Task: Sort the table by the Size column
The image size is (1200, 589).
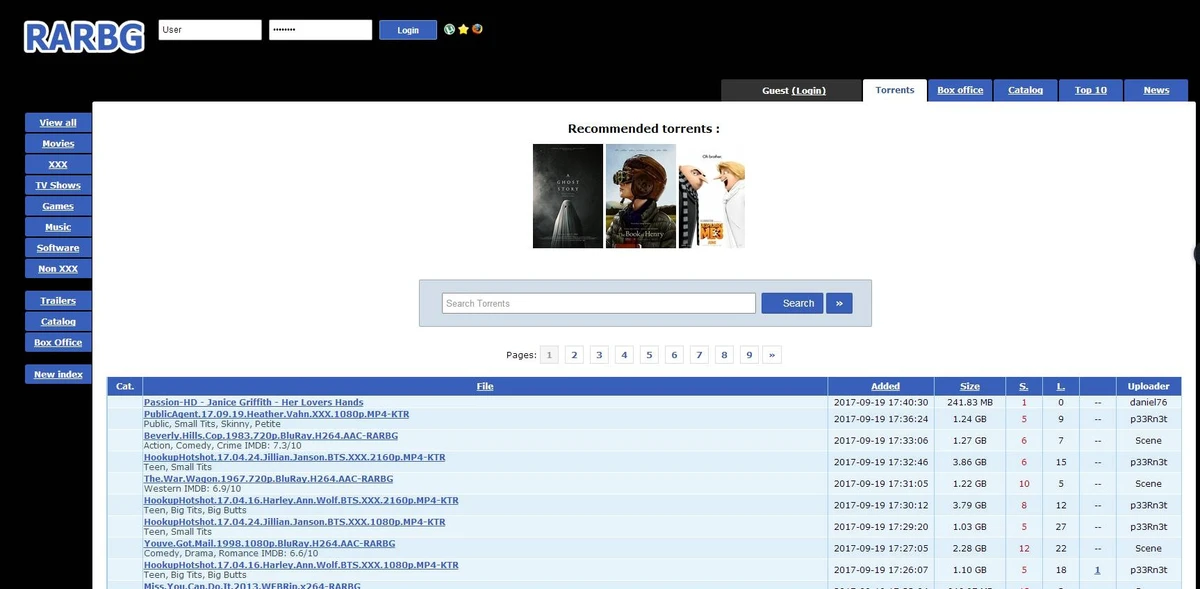Action: pyautogui.click(x=970, y=386)
